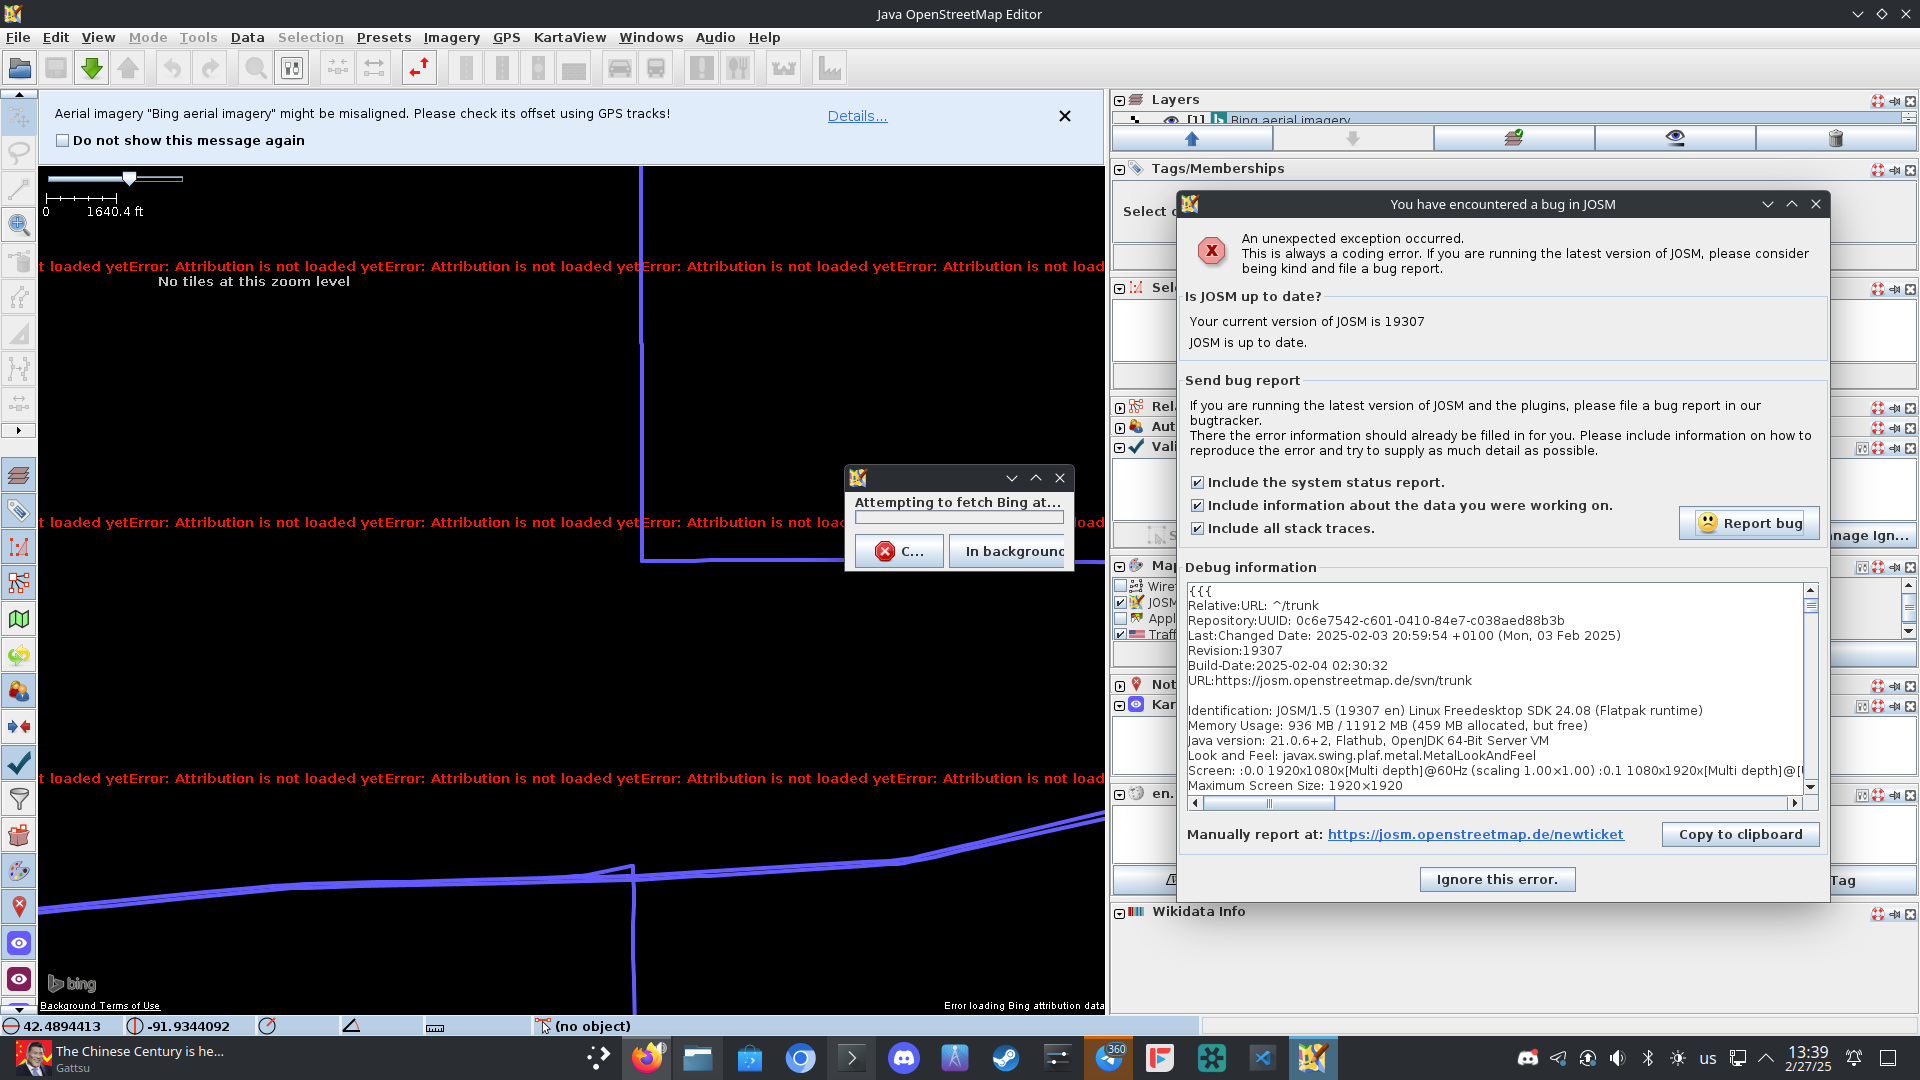Collapse the Layers panel
This screenshot has height=1080, width=1920.
(1119, 100)
